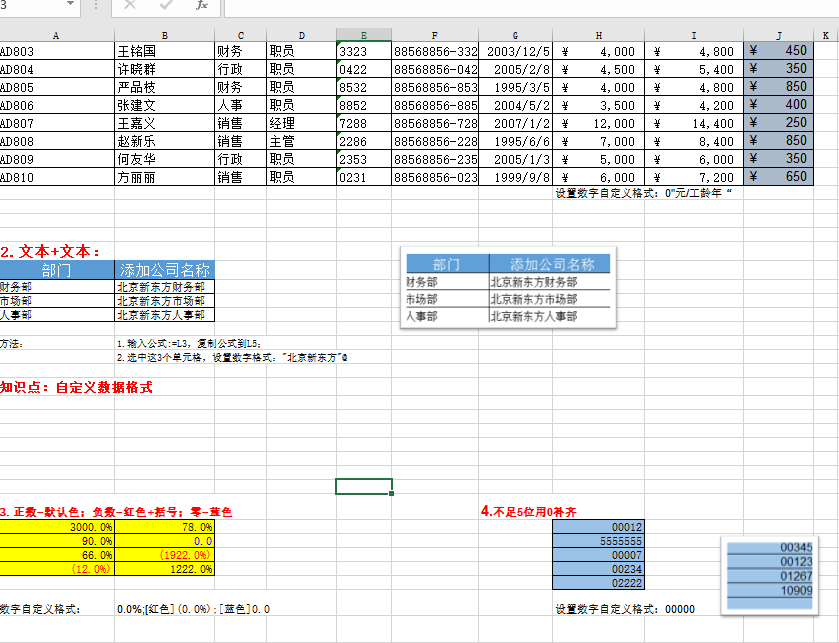Click cell with name 王铭国
839x643 pixels.
tap(164, 51)
